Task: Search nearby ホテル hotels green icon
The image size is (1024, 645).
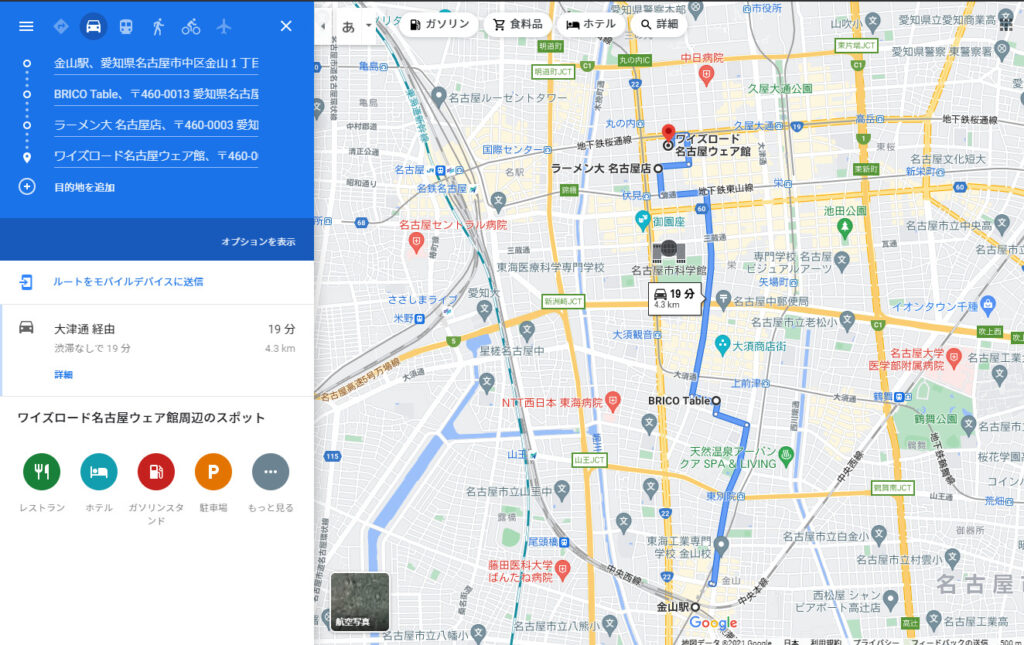Action: 99,471
